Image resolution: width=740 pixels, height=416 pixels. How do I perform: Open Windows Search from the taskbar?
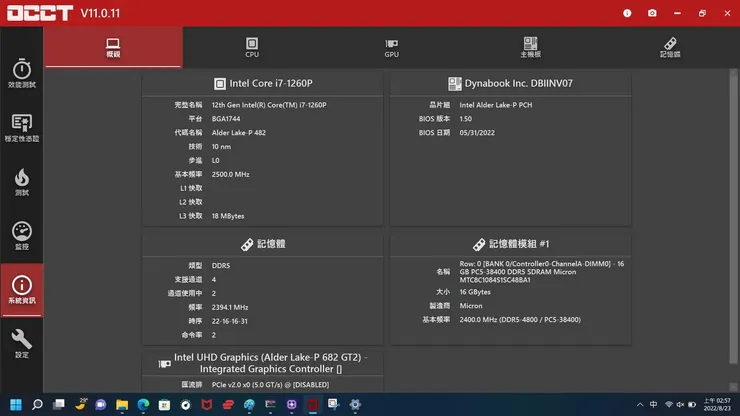[37, 405]
